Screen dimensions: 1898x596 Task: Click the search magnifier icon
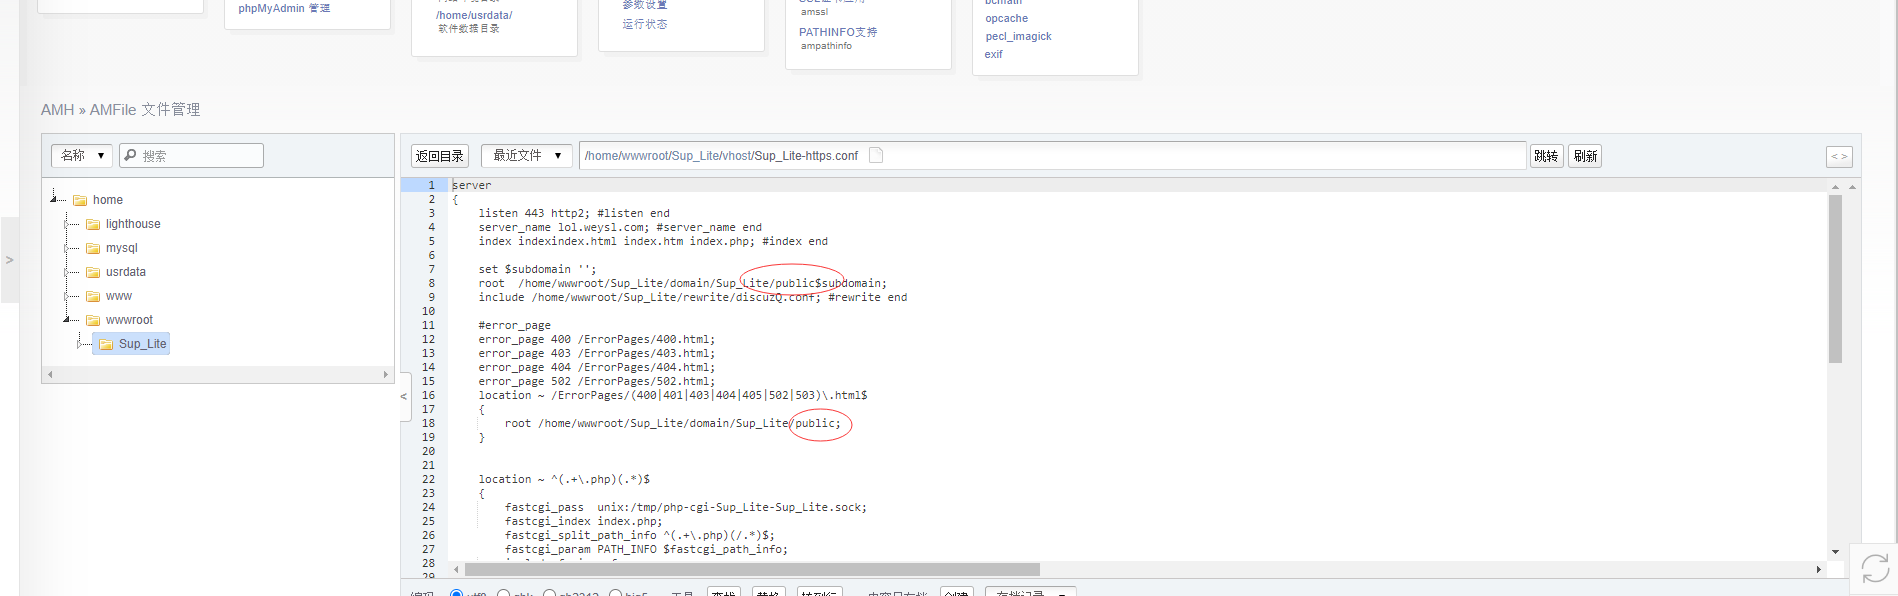130,155
